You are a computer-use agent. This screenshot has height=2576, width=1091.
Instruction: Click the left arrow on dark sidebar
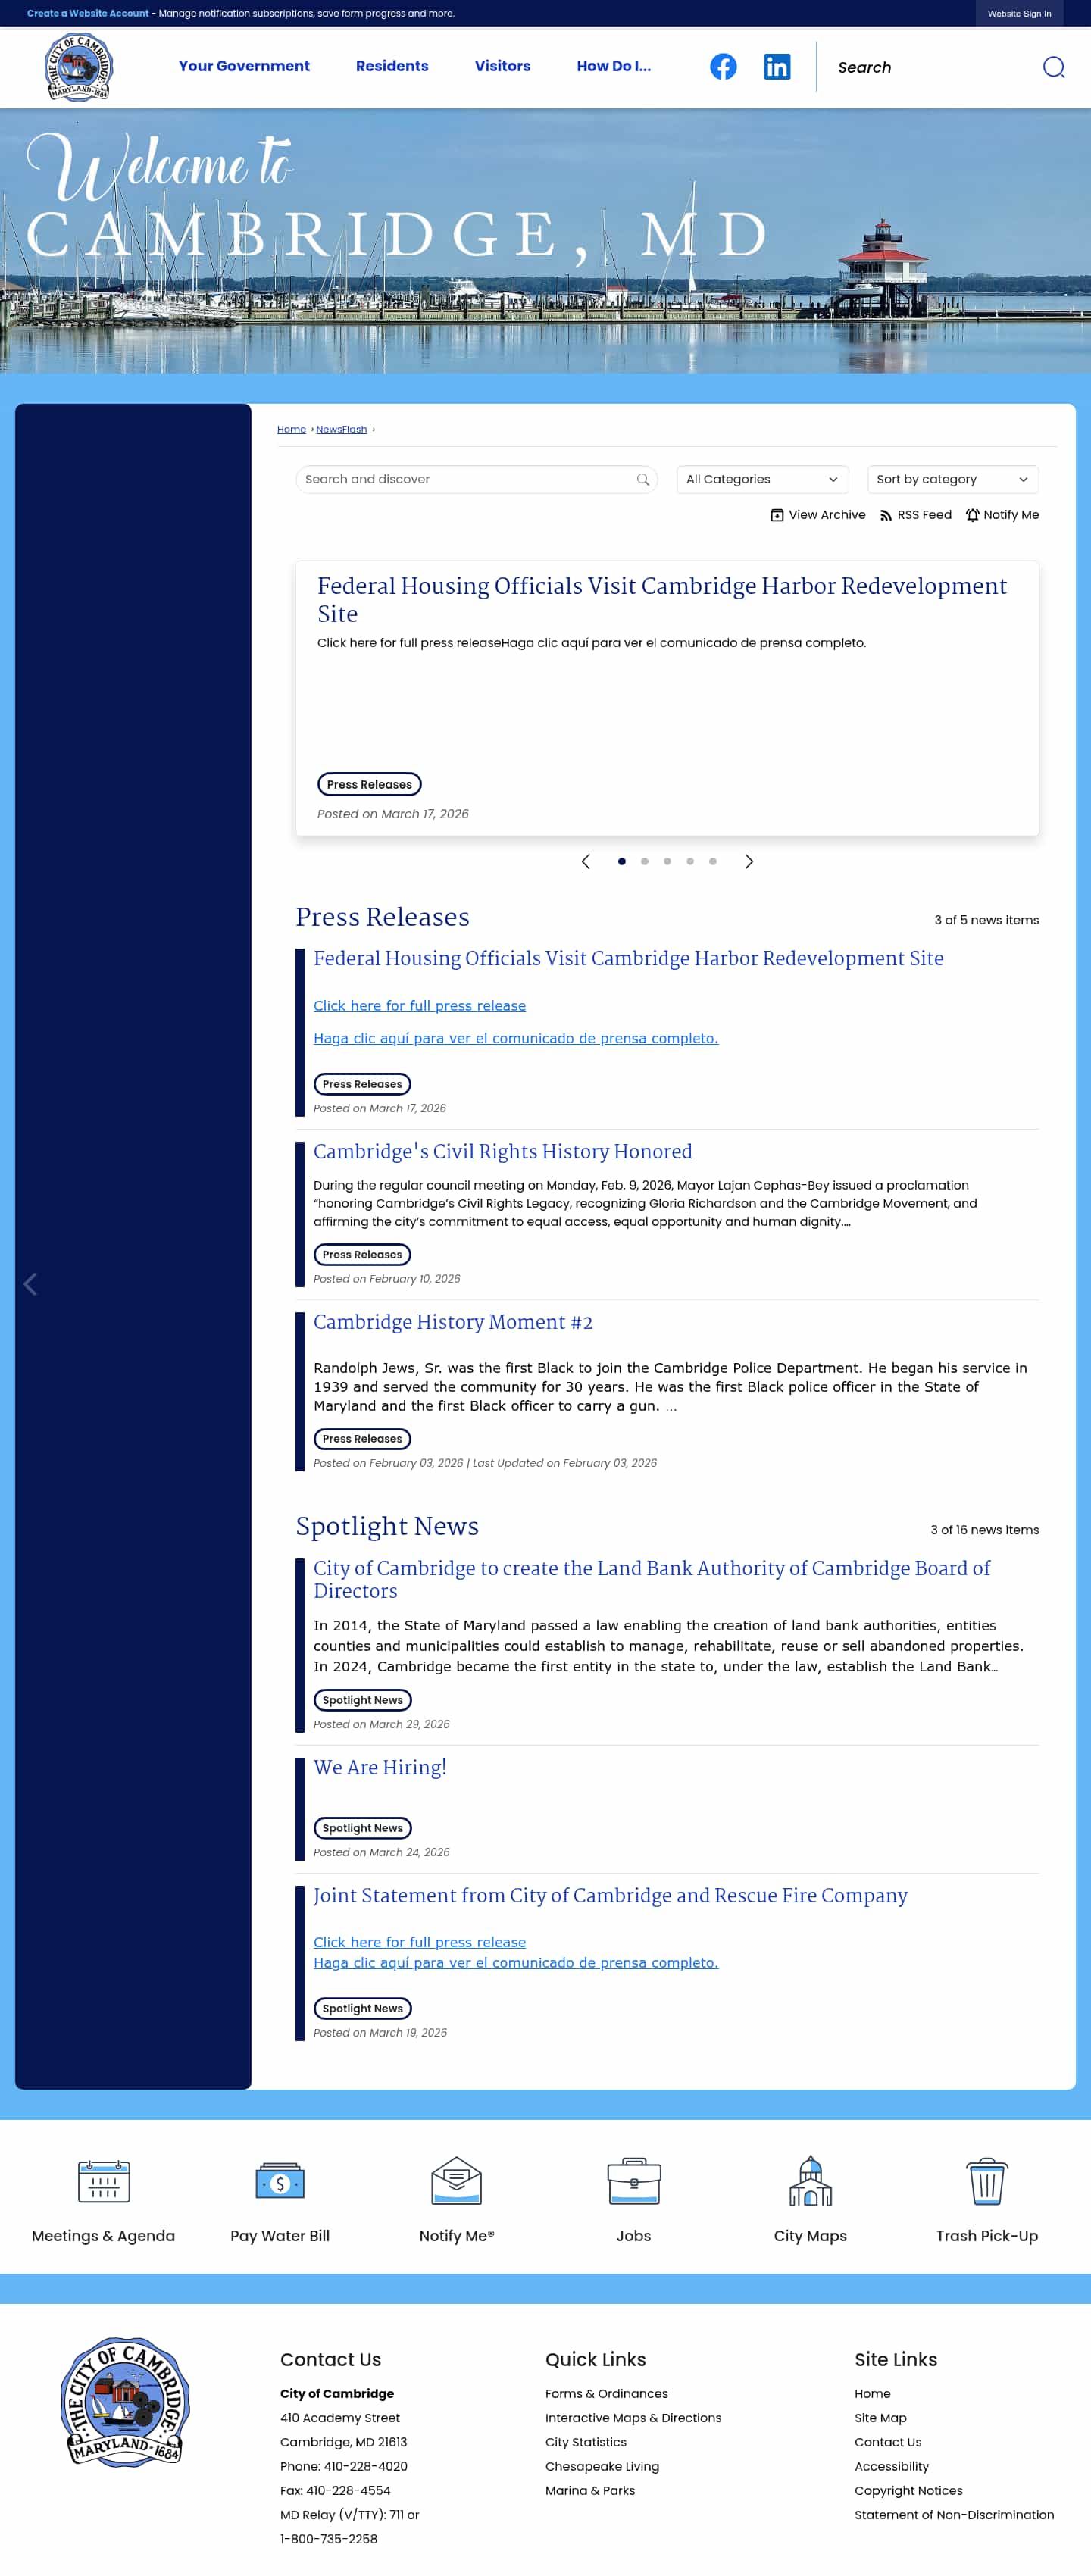click(30, 1284)
